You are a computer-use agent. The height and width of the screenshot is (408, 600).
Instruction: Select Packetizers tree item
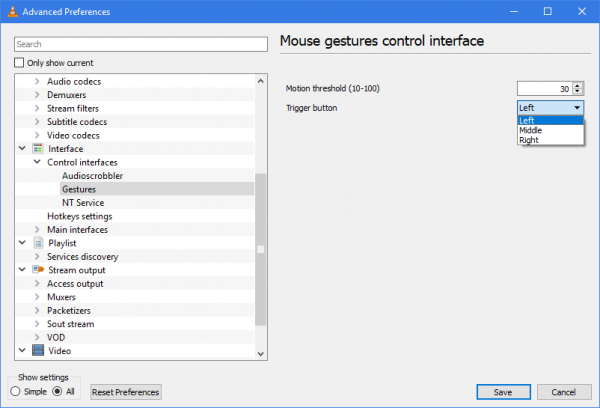(69, 310)
